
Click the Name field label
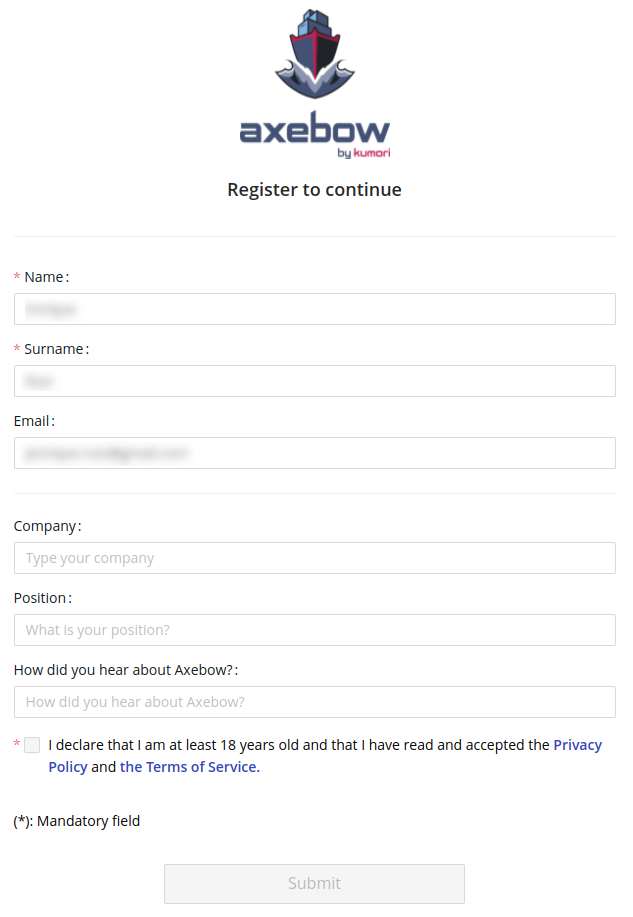tap(44, 277)
